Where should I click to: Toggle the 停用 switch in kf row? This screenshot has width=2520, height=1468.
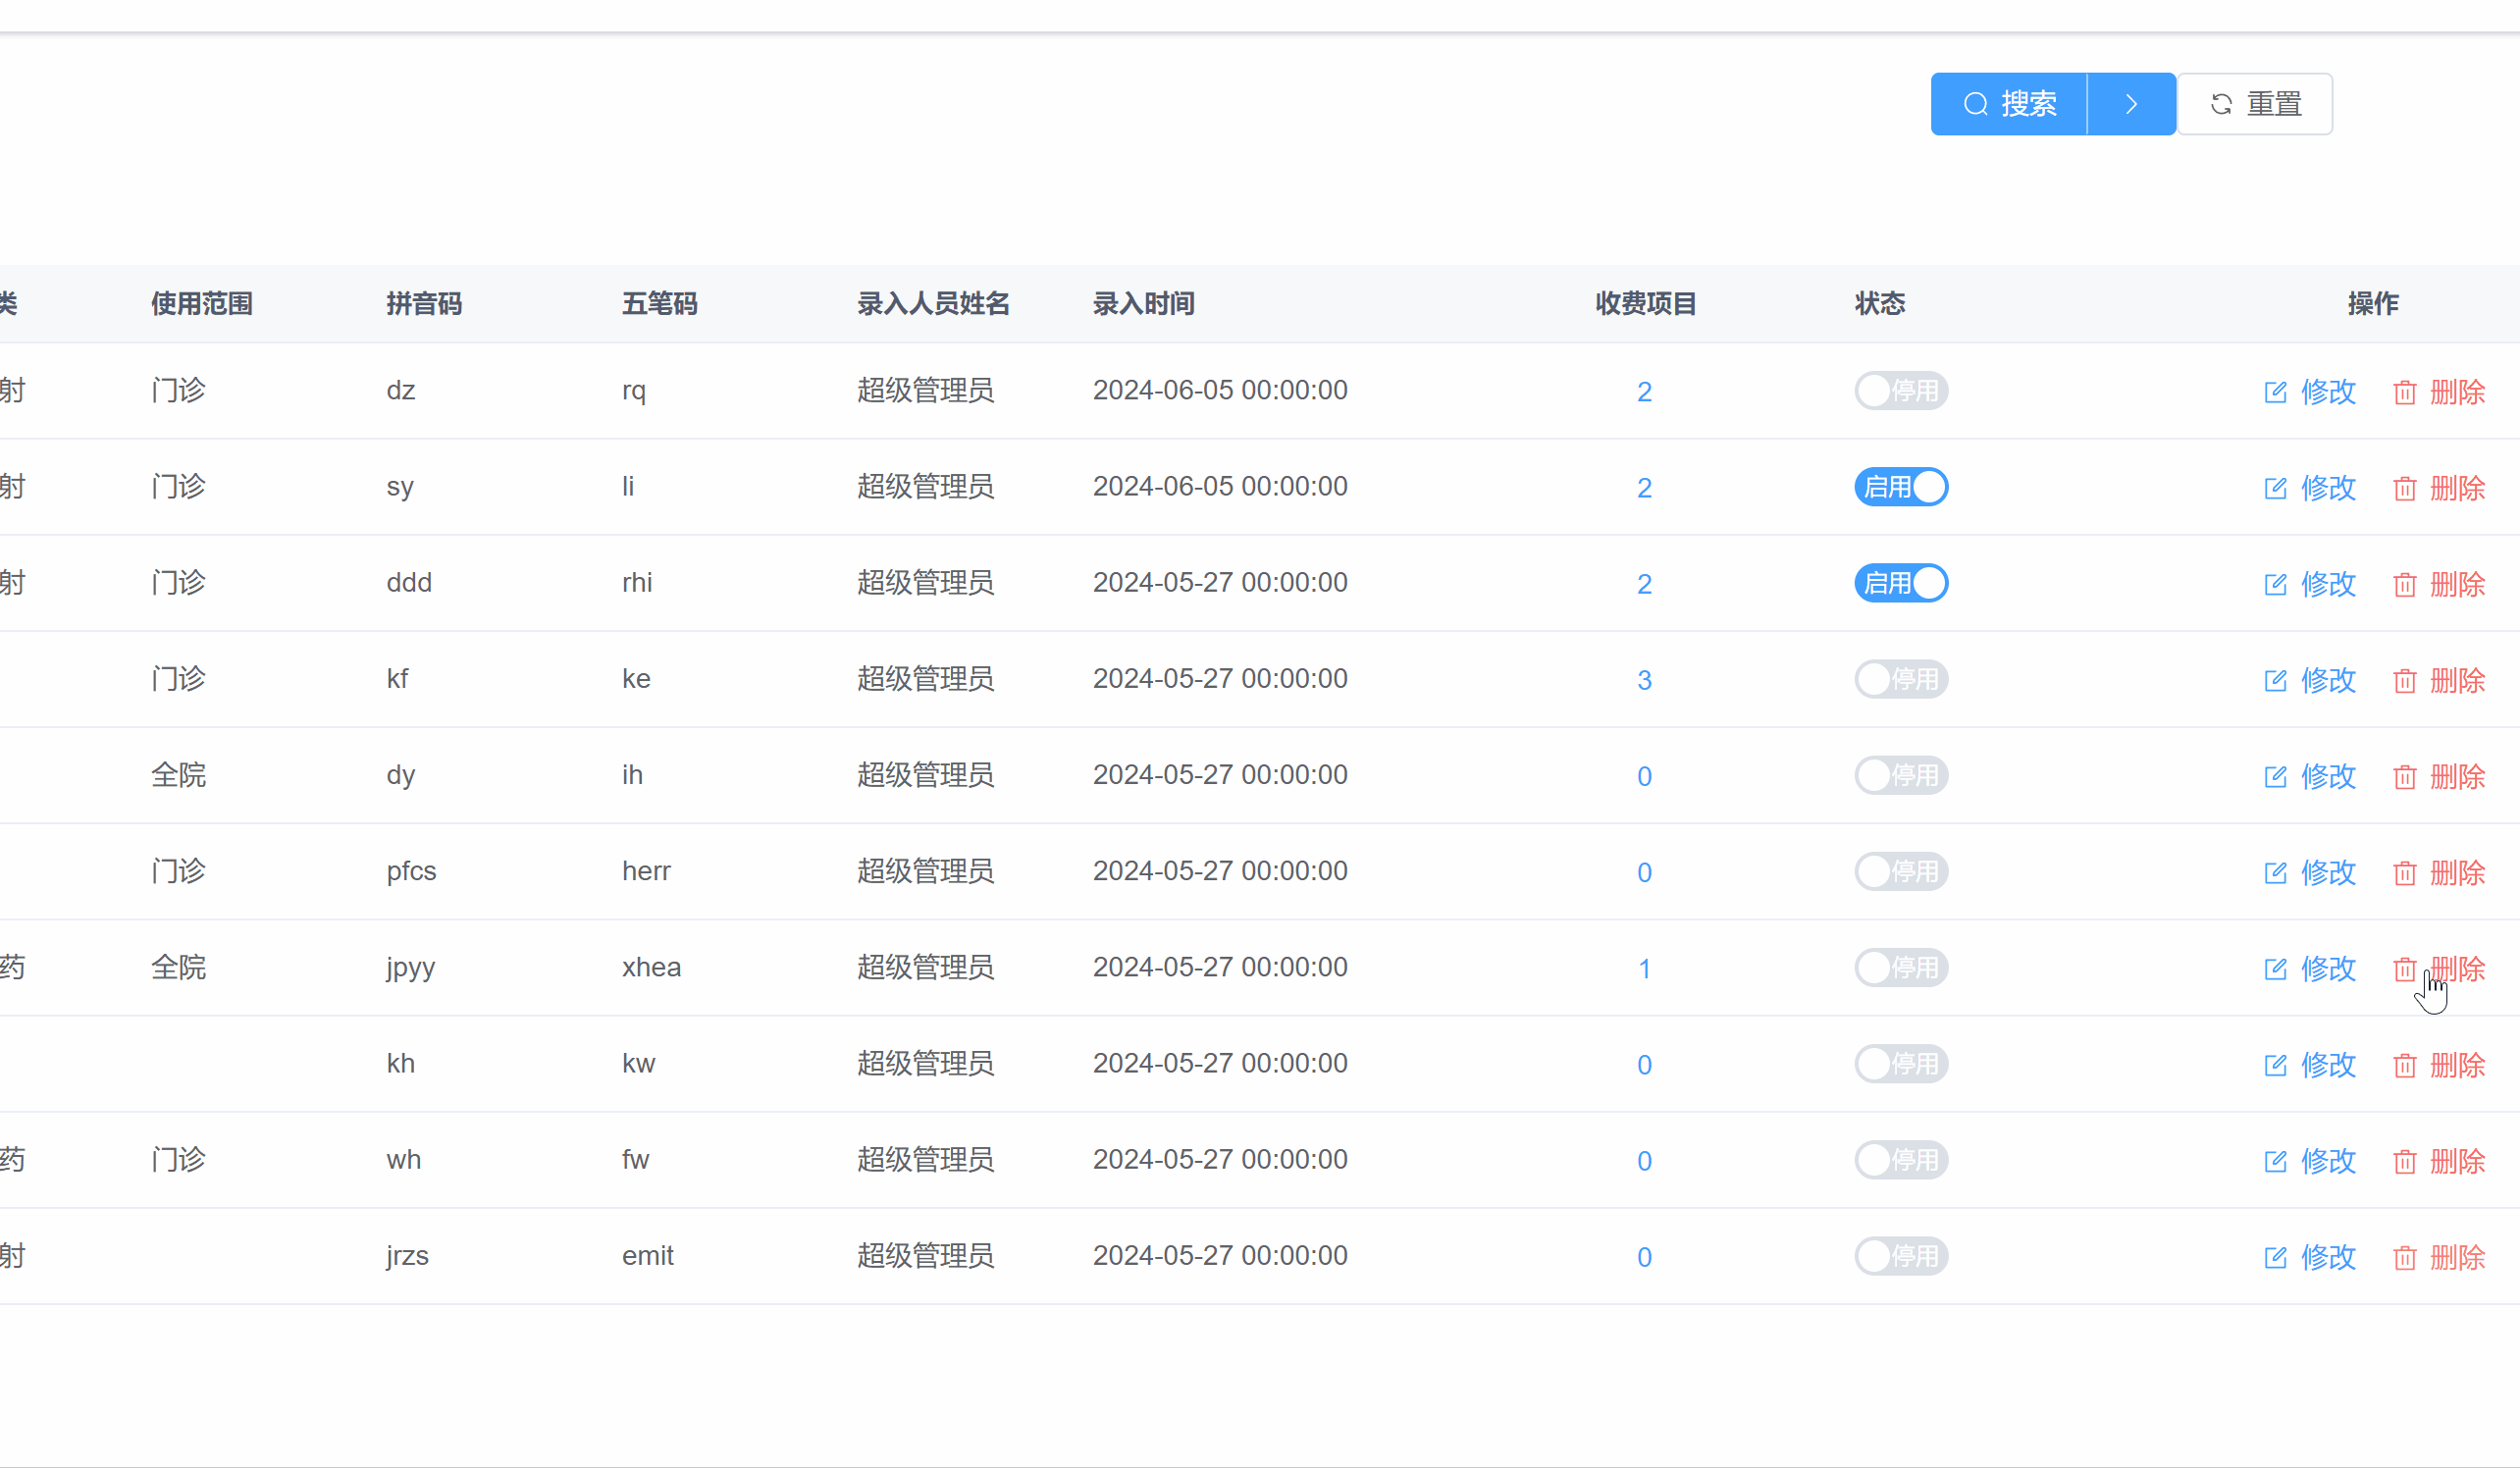(x=1900, y=679)
